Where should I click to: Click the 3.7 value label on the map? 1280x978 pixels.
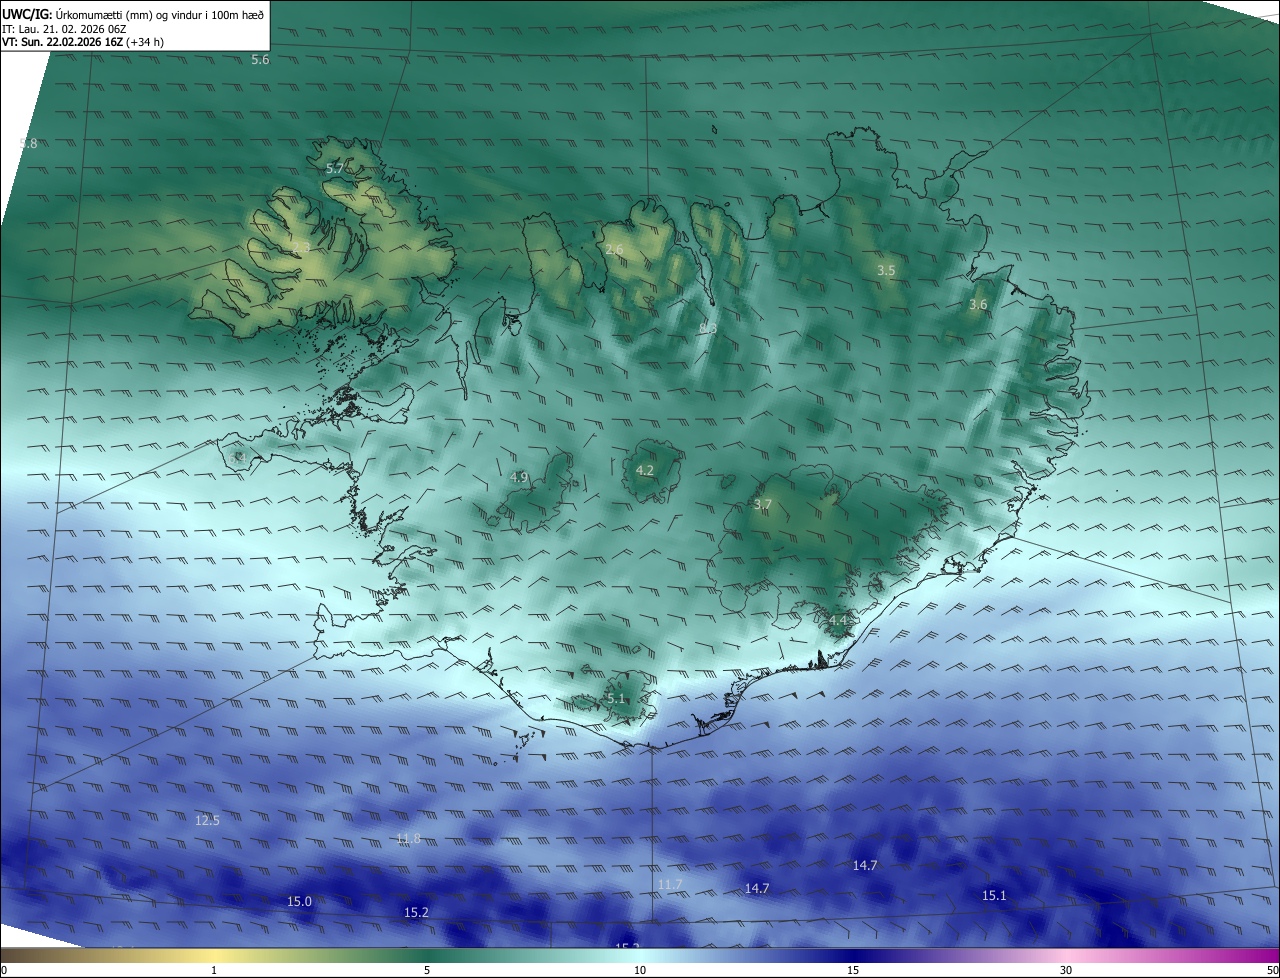pos(763,505)
